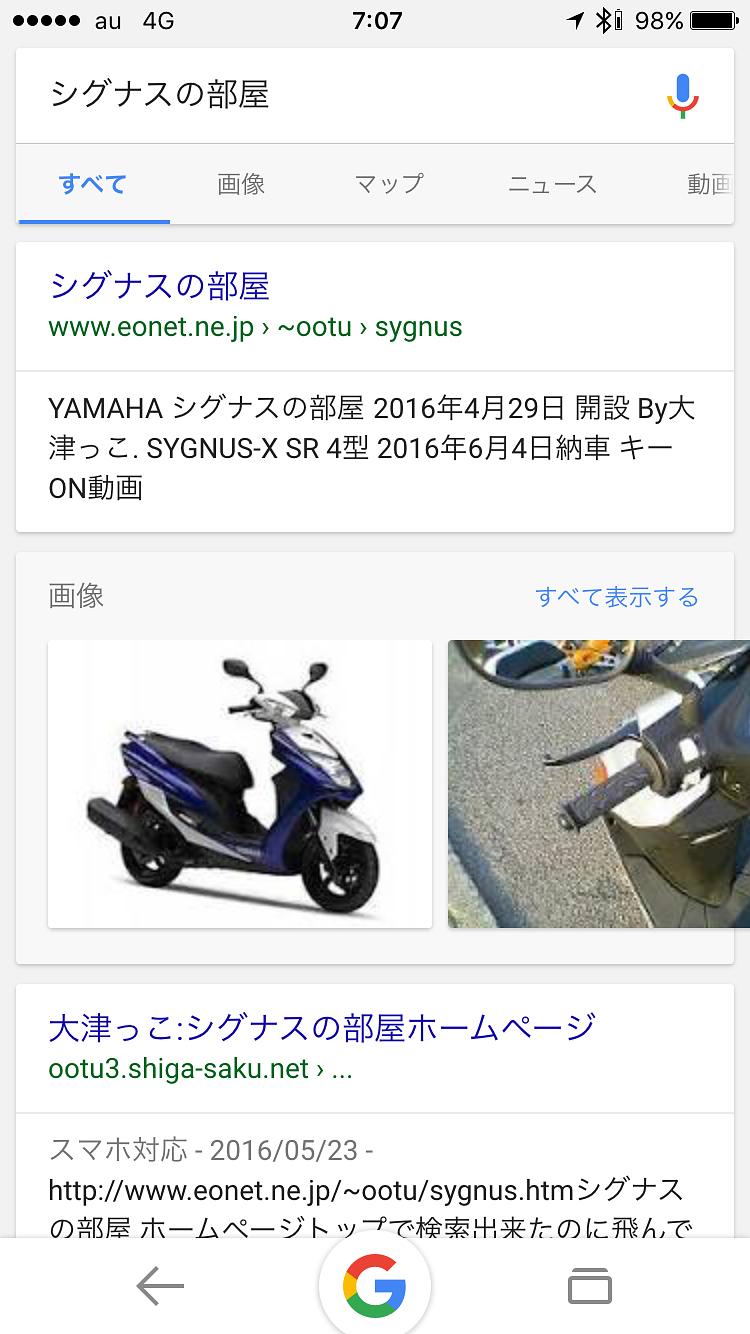Tap the Bluetooth status icon
The image size is (750, 1334).
click(604, 21)
